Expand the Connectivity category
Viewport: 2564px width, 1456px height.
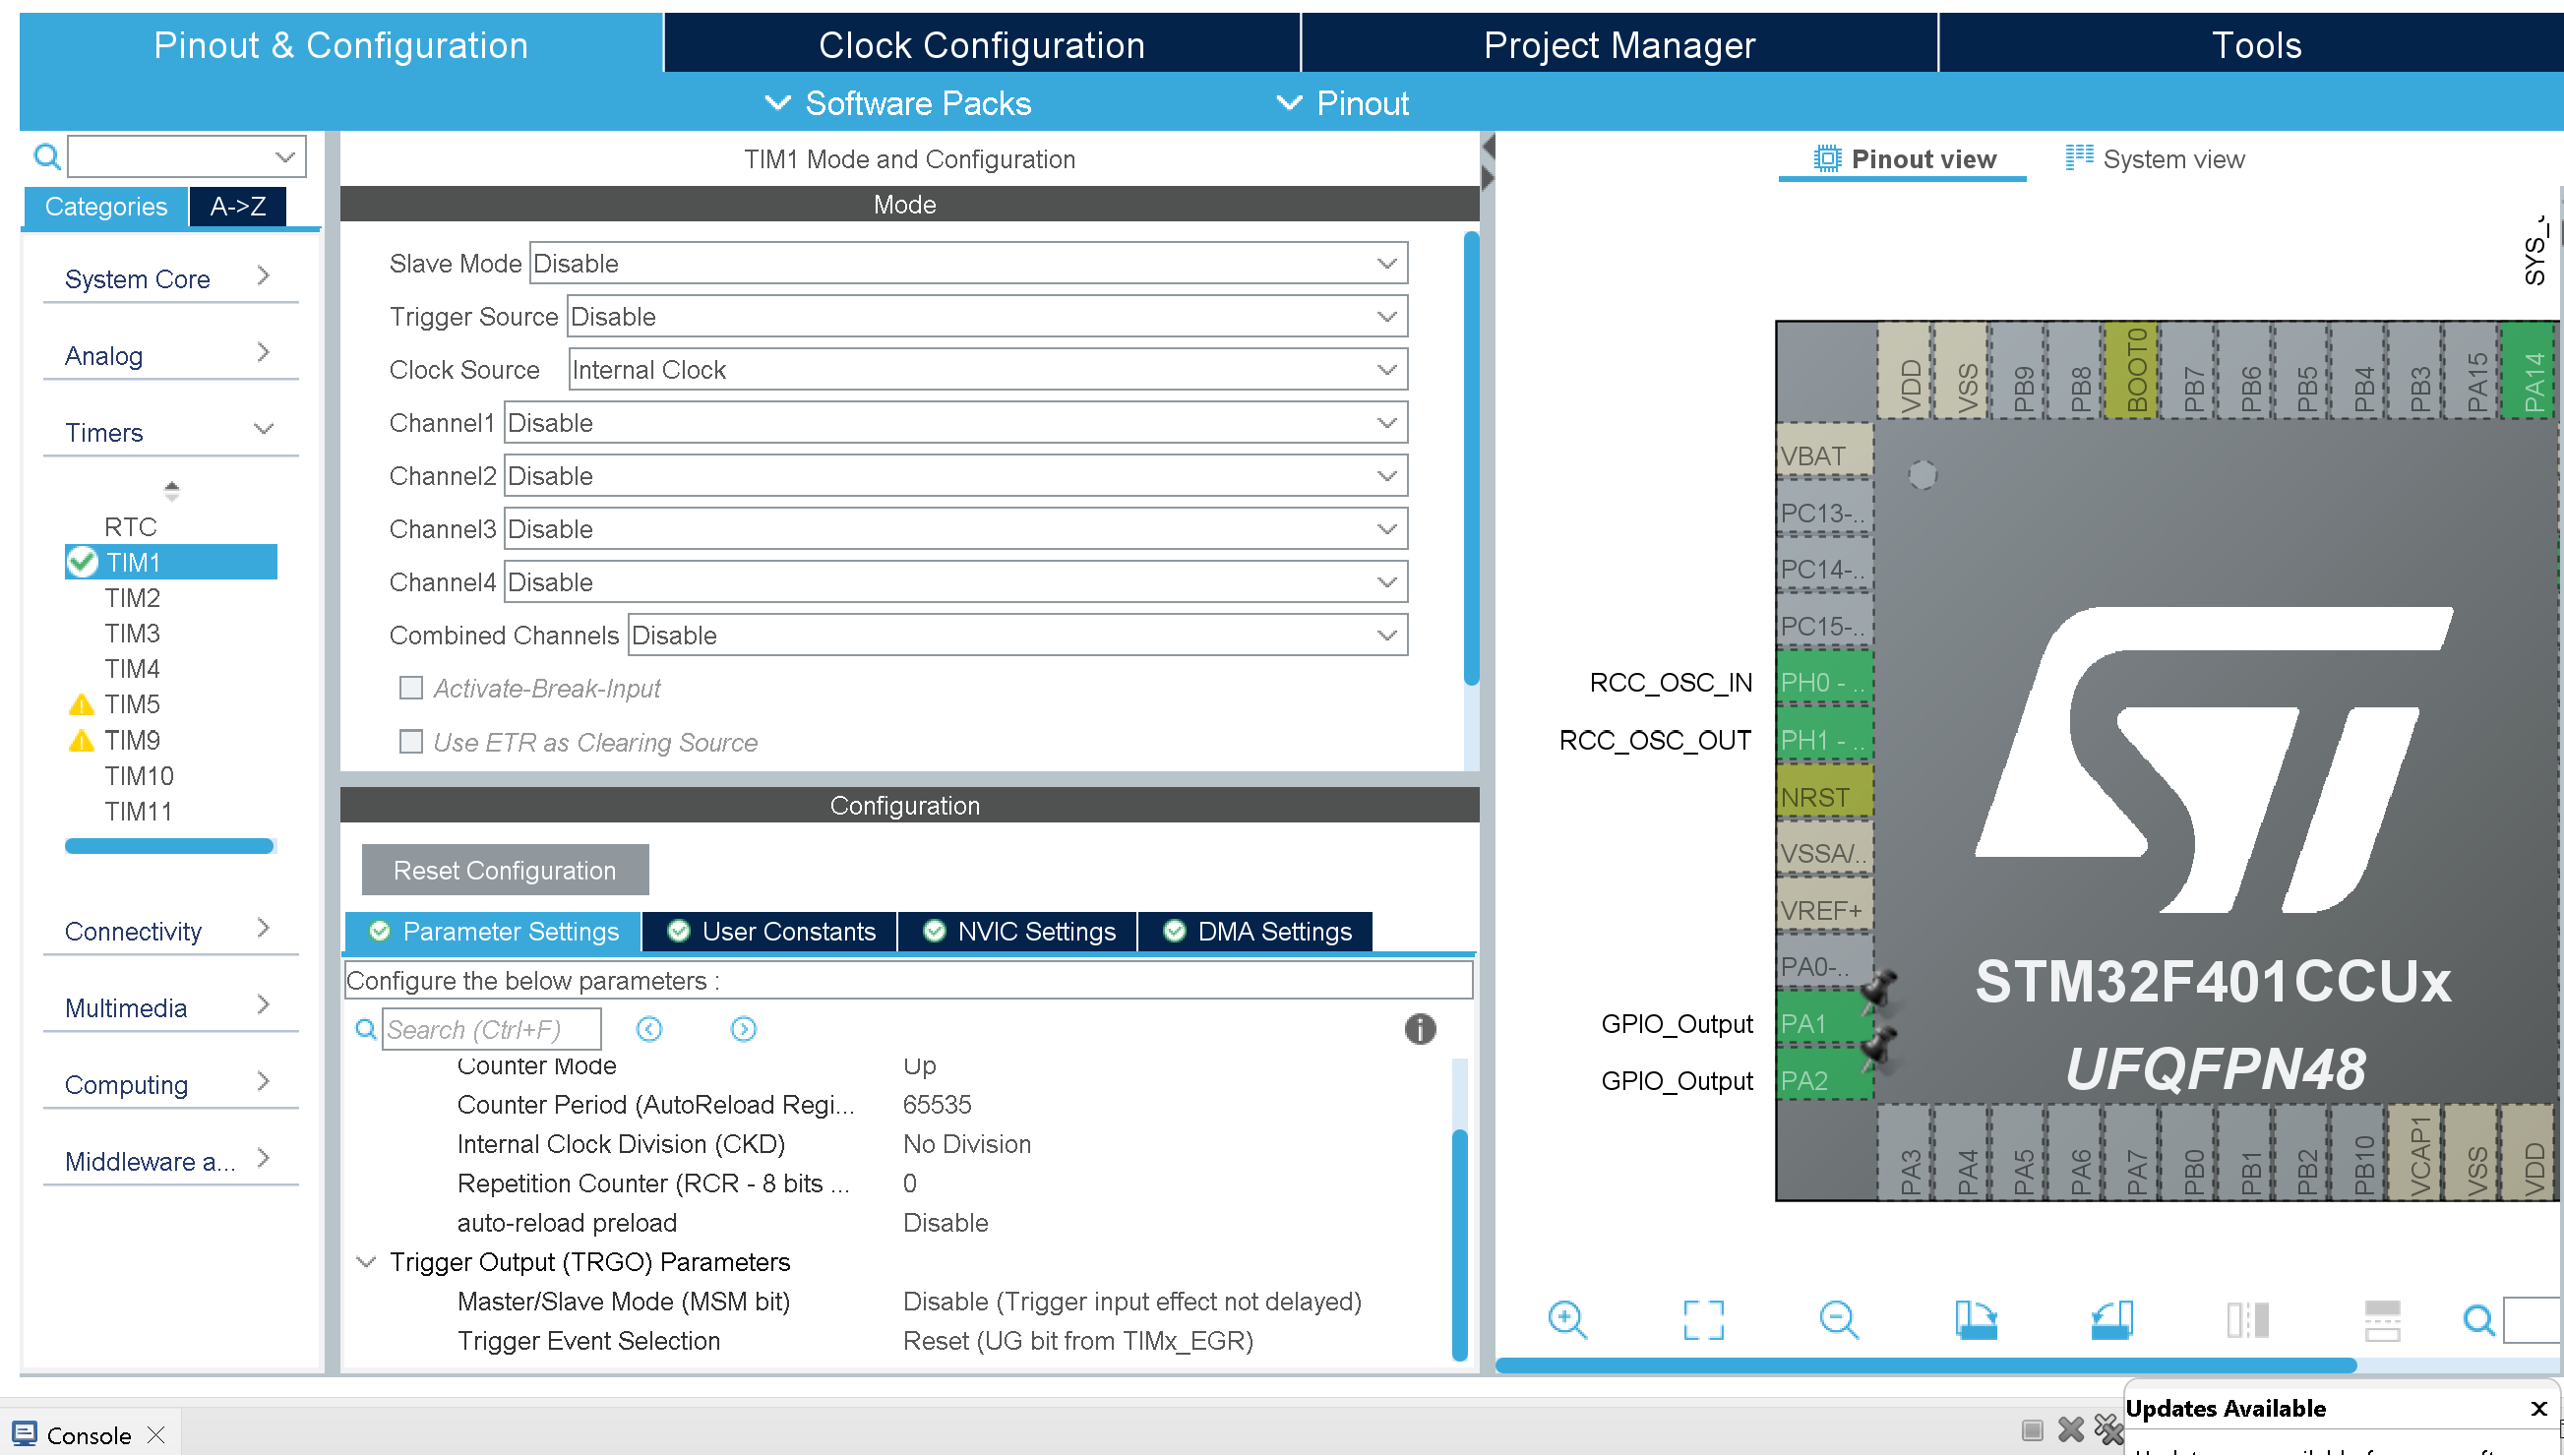(x=170, y=931)
